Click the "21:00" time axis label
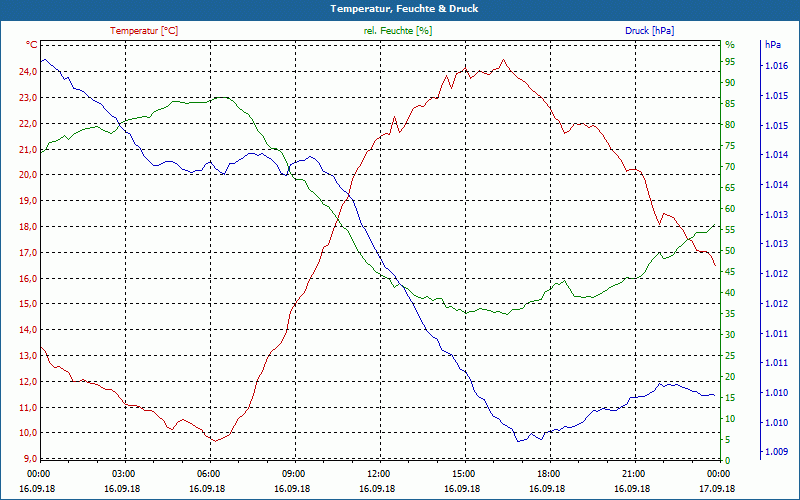 pos(633,474)
